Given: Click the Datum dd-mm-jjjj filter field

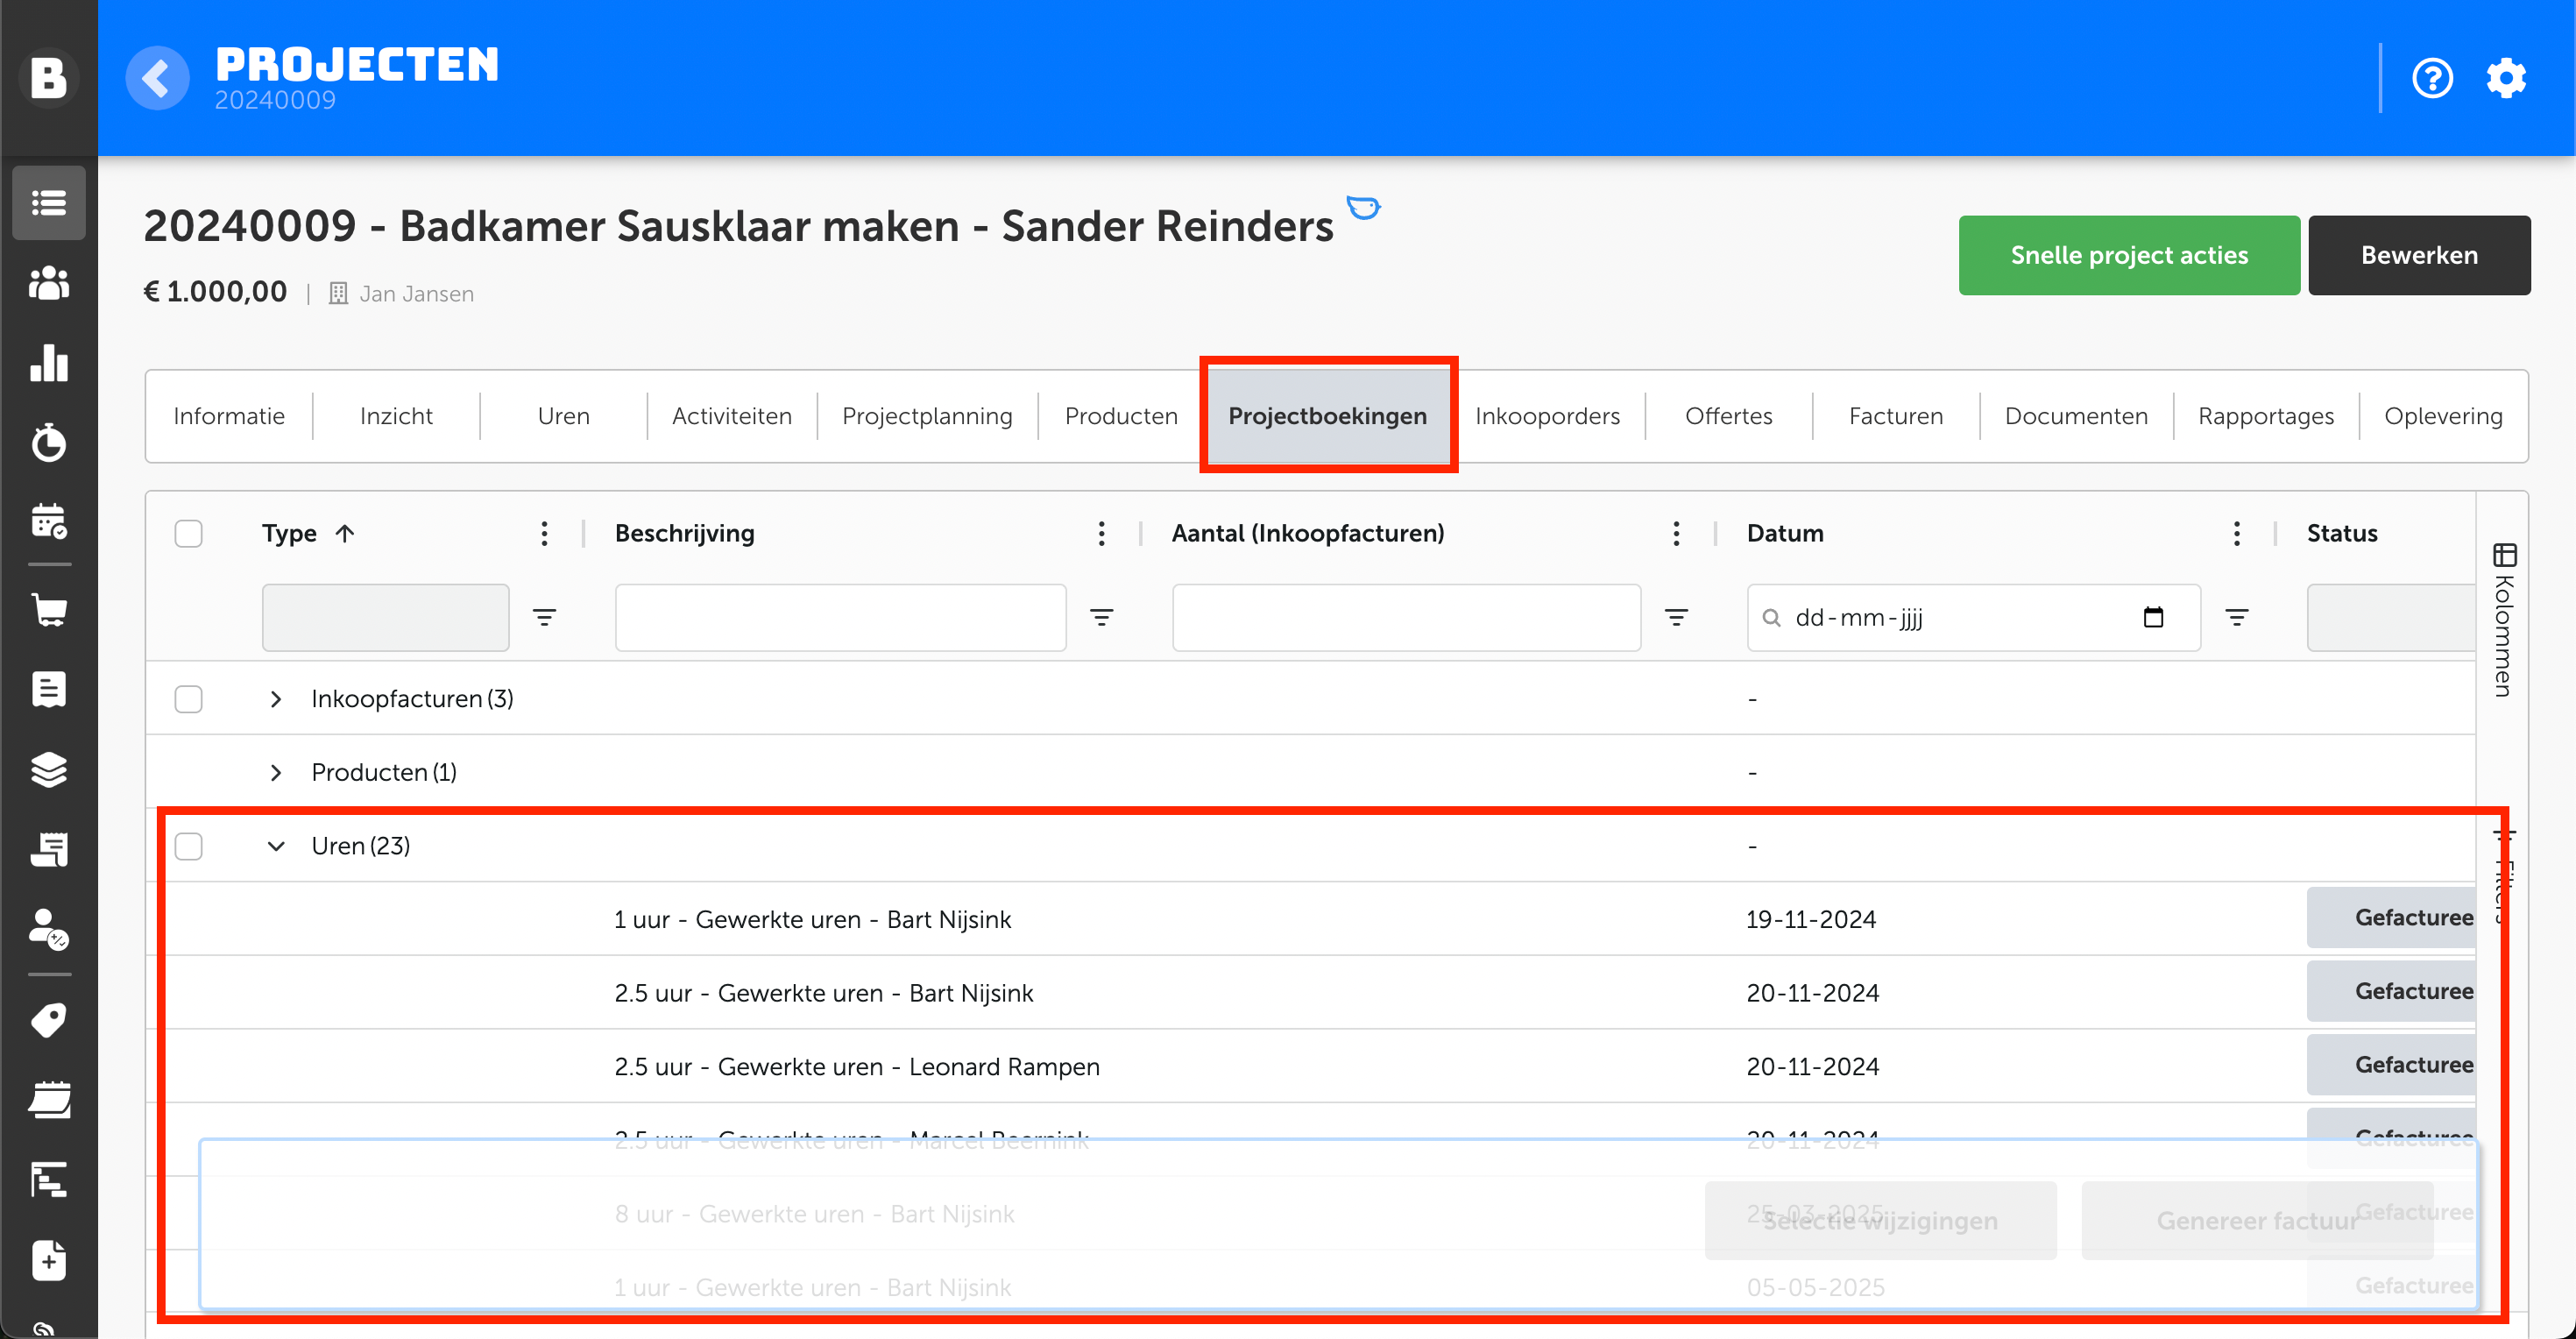Looking at the screenshot, I should (x=1973, y=617).
